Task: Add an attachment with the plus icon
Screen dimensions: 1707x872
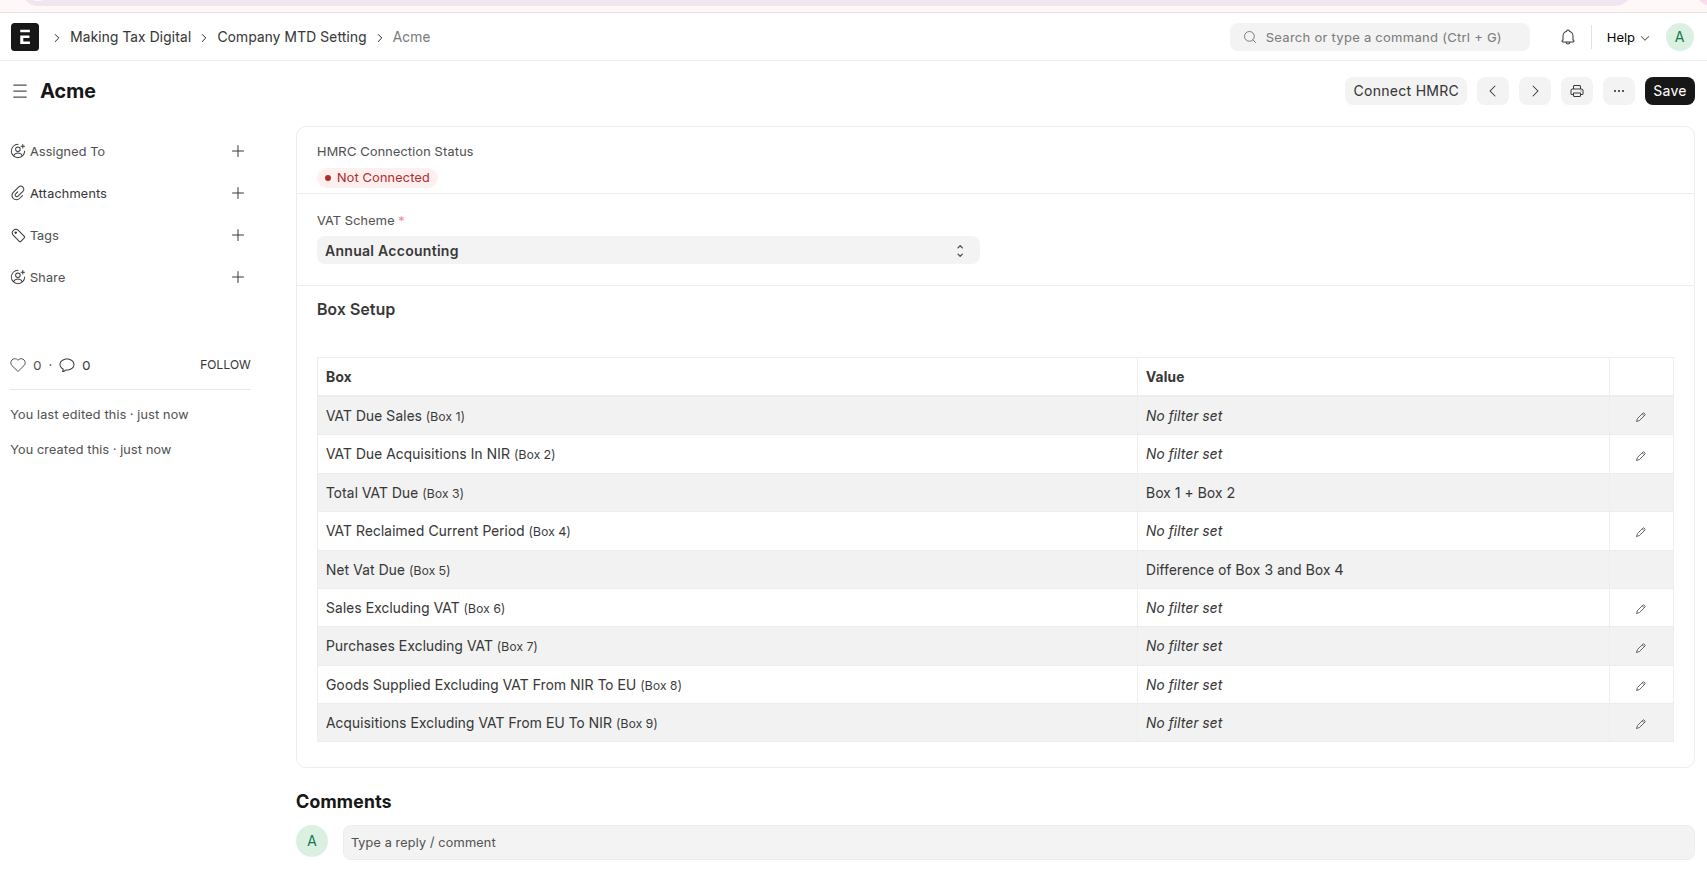Action: 238,193
